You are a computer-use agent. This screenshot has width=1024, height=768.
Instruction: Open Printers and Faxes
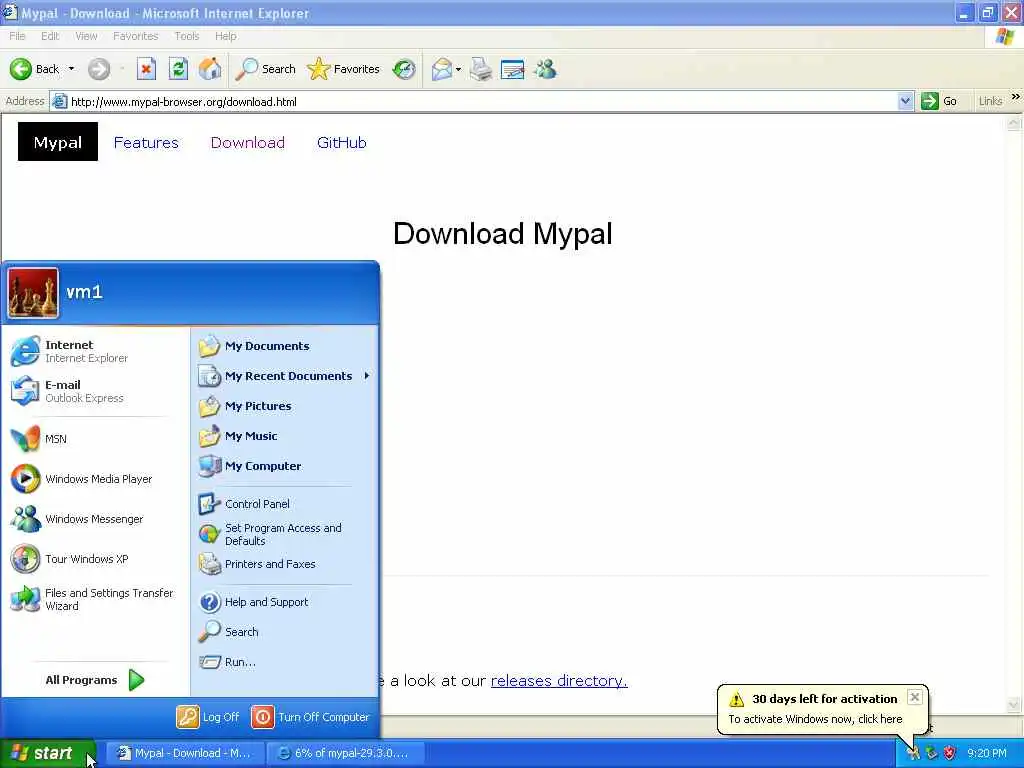(284, 564)
